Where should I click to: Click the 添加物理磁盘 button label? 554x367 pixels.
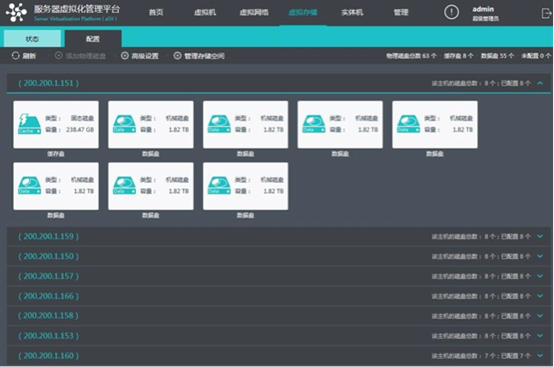pyautogui.click(x=86, y=56)
